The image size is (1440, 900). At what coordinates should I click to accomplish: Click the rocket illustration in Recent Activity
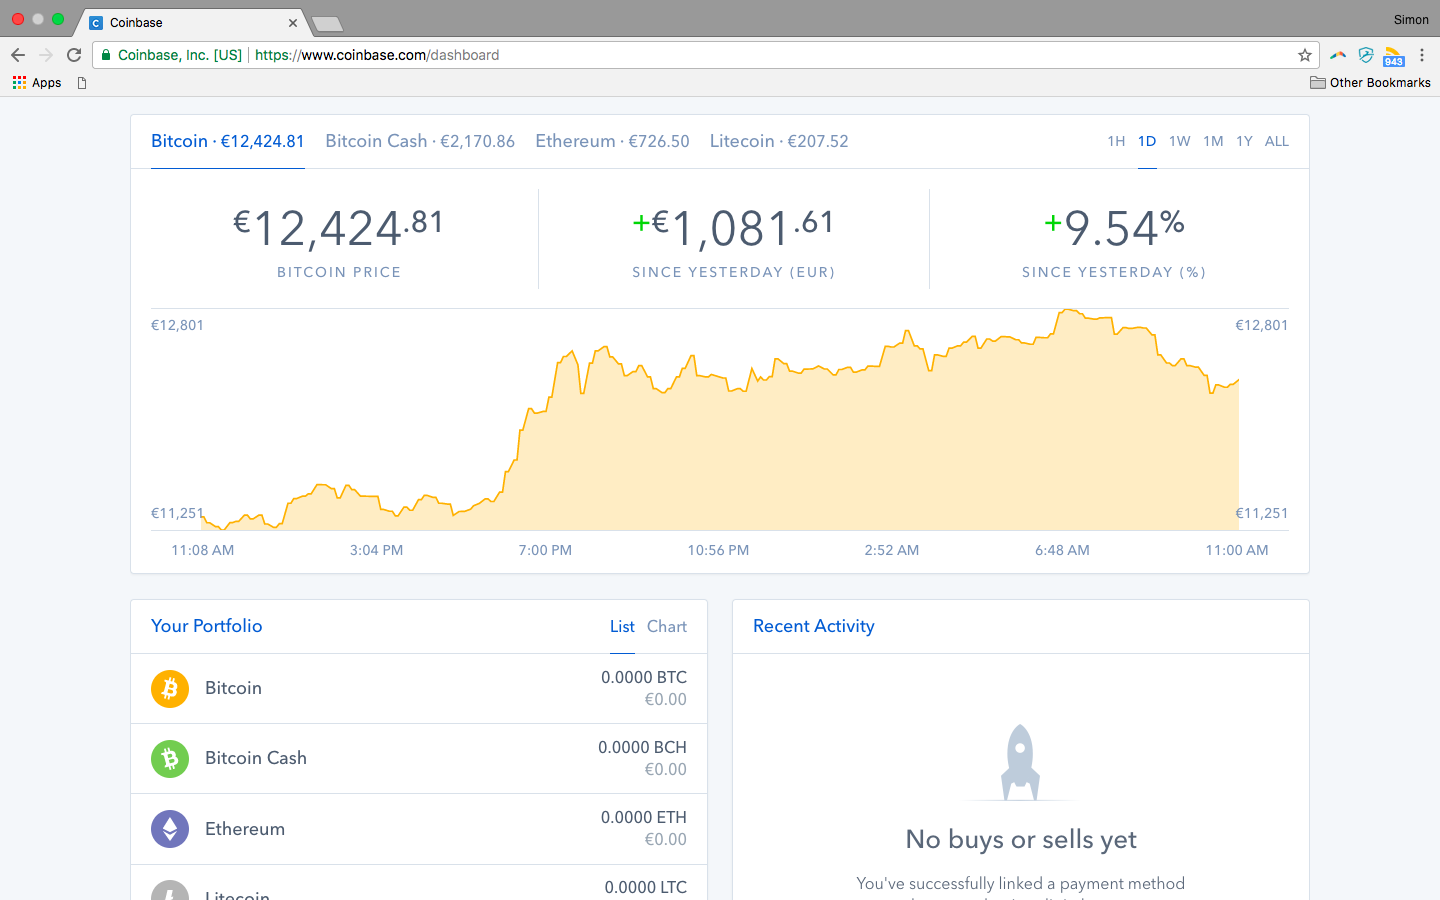click(1020, 762)
